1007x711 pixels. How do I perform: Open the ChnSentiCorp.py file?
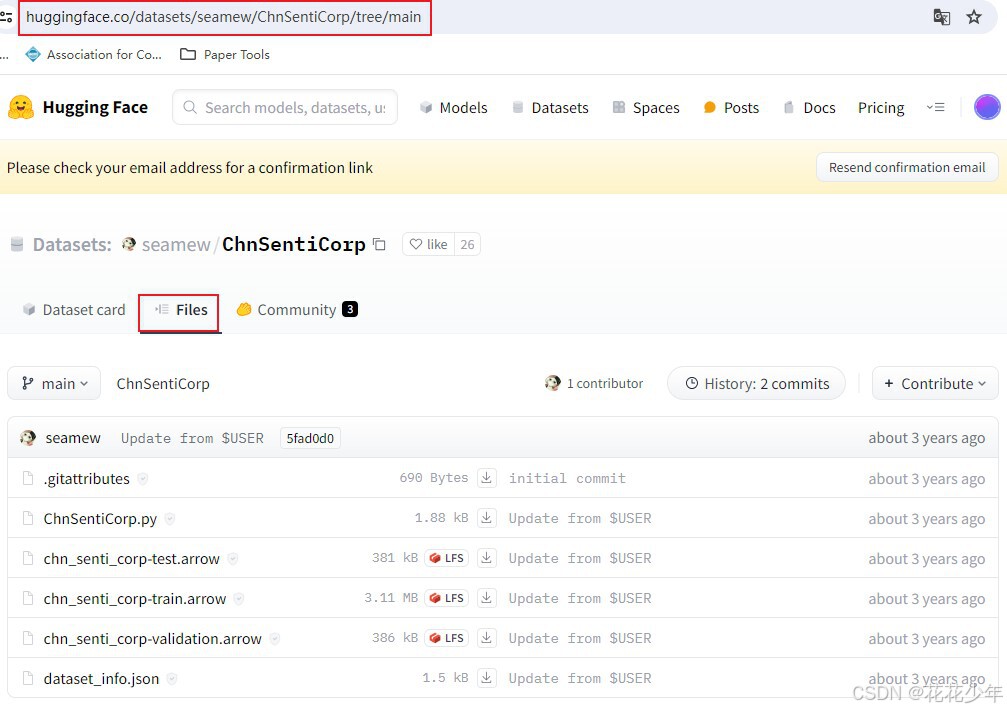[100, 518]
